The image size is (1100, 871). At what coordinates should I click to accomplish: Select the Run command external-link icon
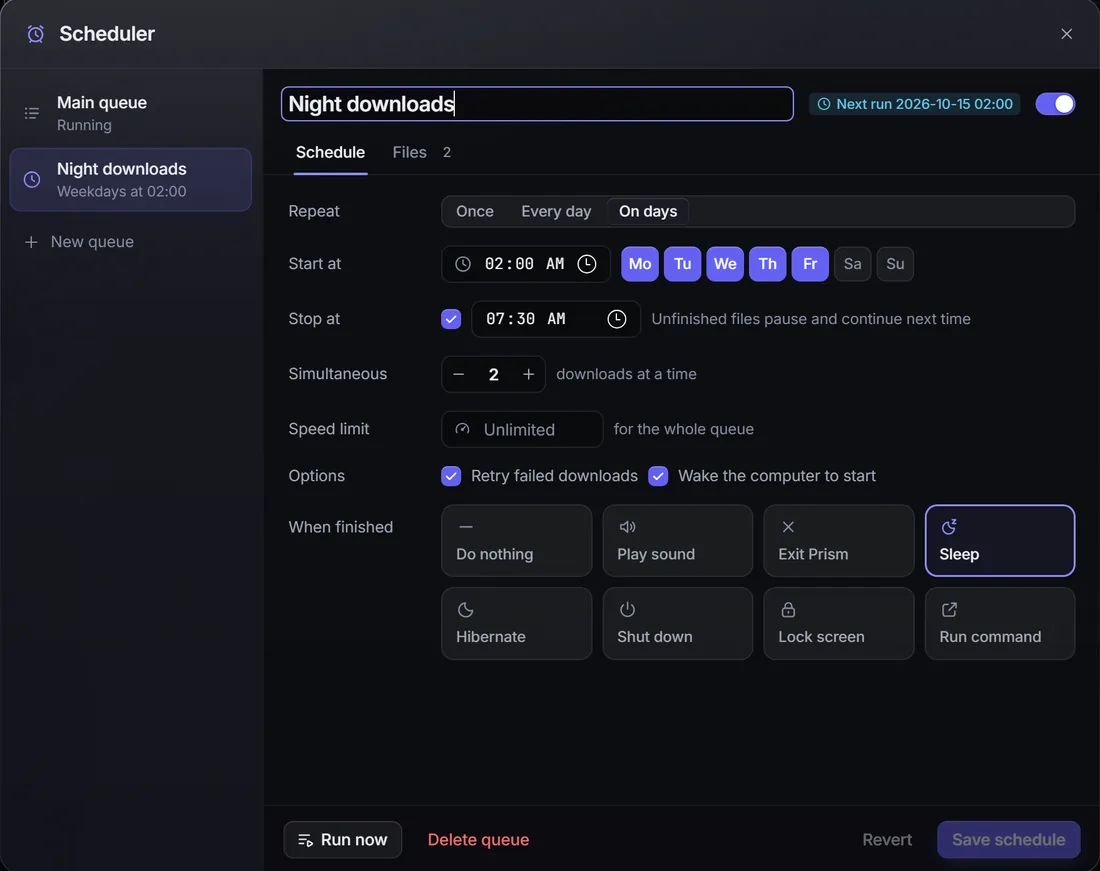tap(948, 609)
